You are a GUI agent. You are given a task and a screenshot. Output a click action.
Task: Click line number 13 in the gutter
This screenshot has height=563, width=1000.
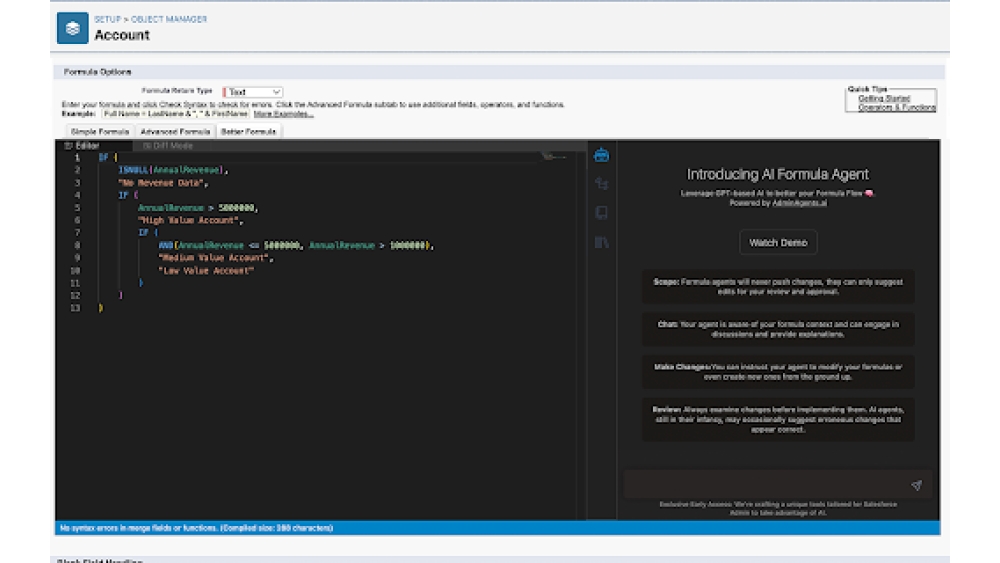(75, 308)
